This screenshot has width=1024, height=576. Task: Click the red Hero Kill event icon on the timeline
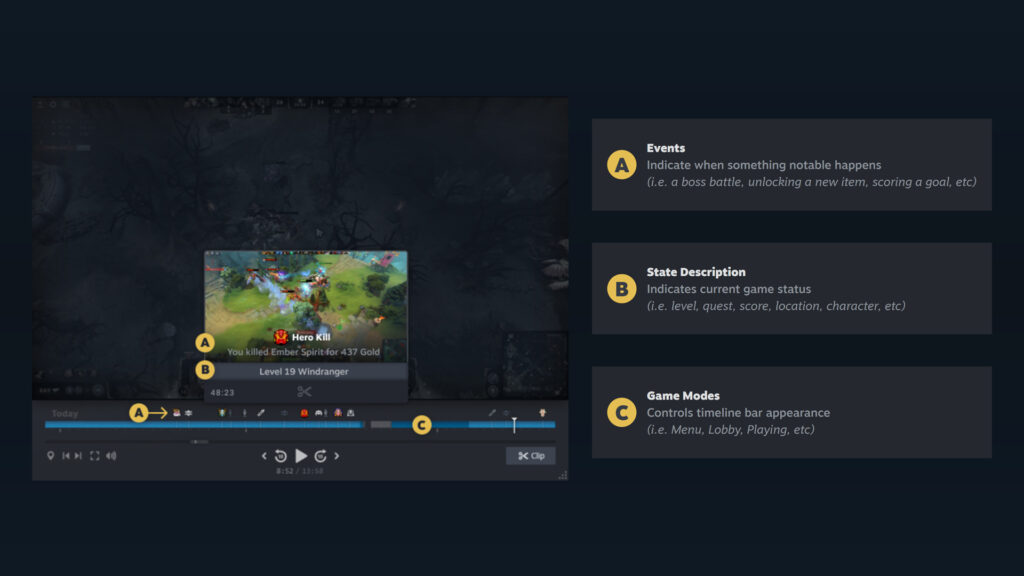[x=304, y=413]
